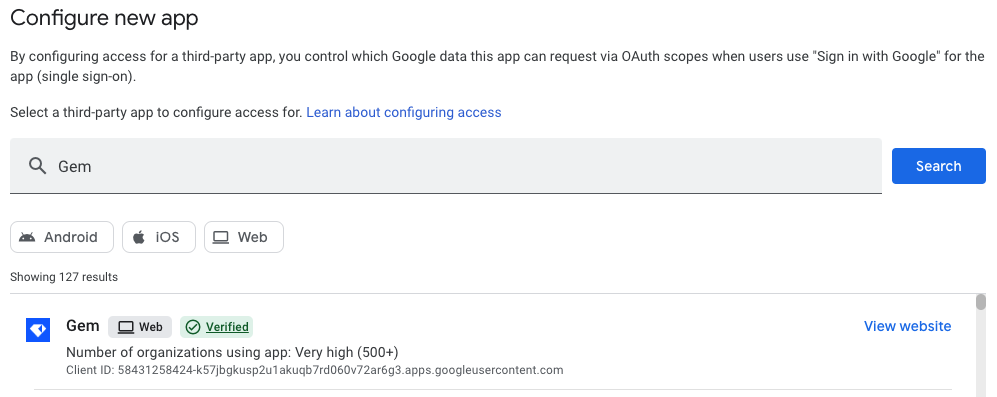Click the Web badge text beside Gem
The width and height of the screenshot is (997, 397).
(151, 327)
